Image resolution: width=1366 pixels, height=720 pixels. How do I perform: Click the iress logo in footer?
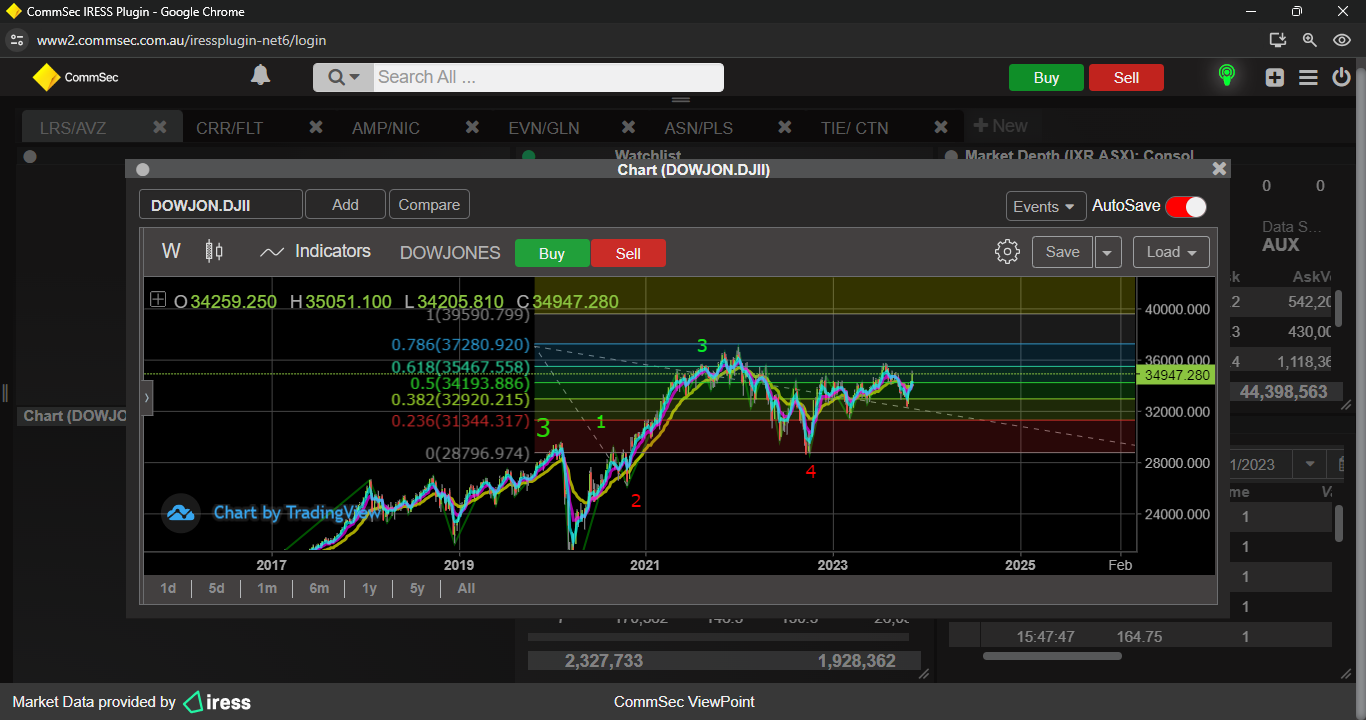tap(217, 702)
